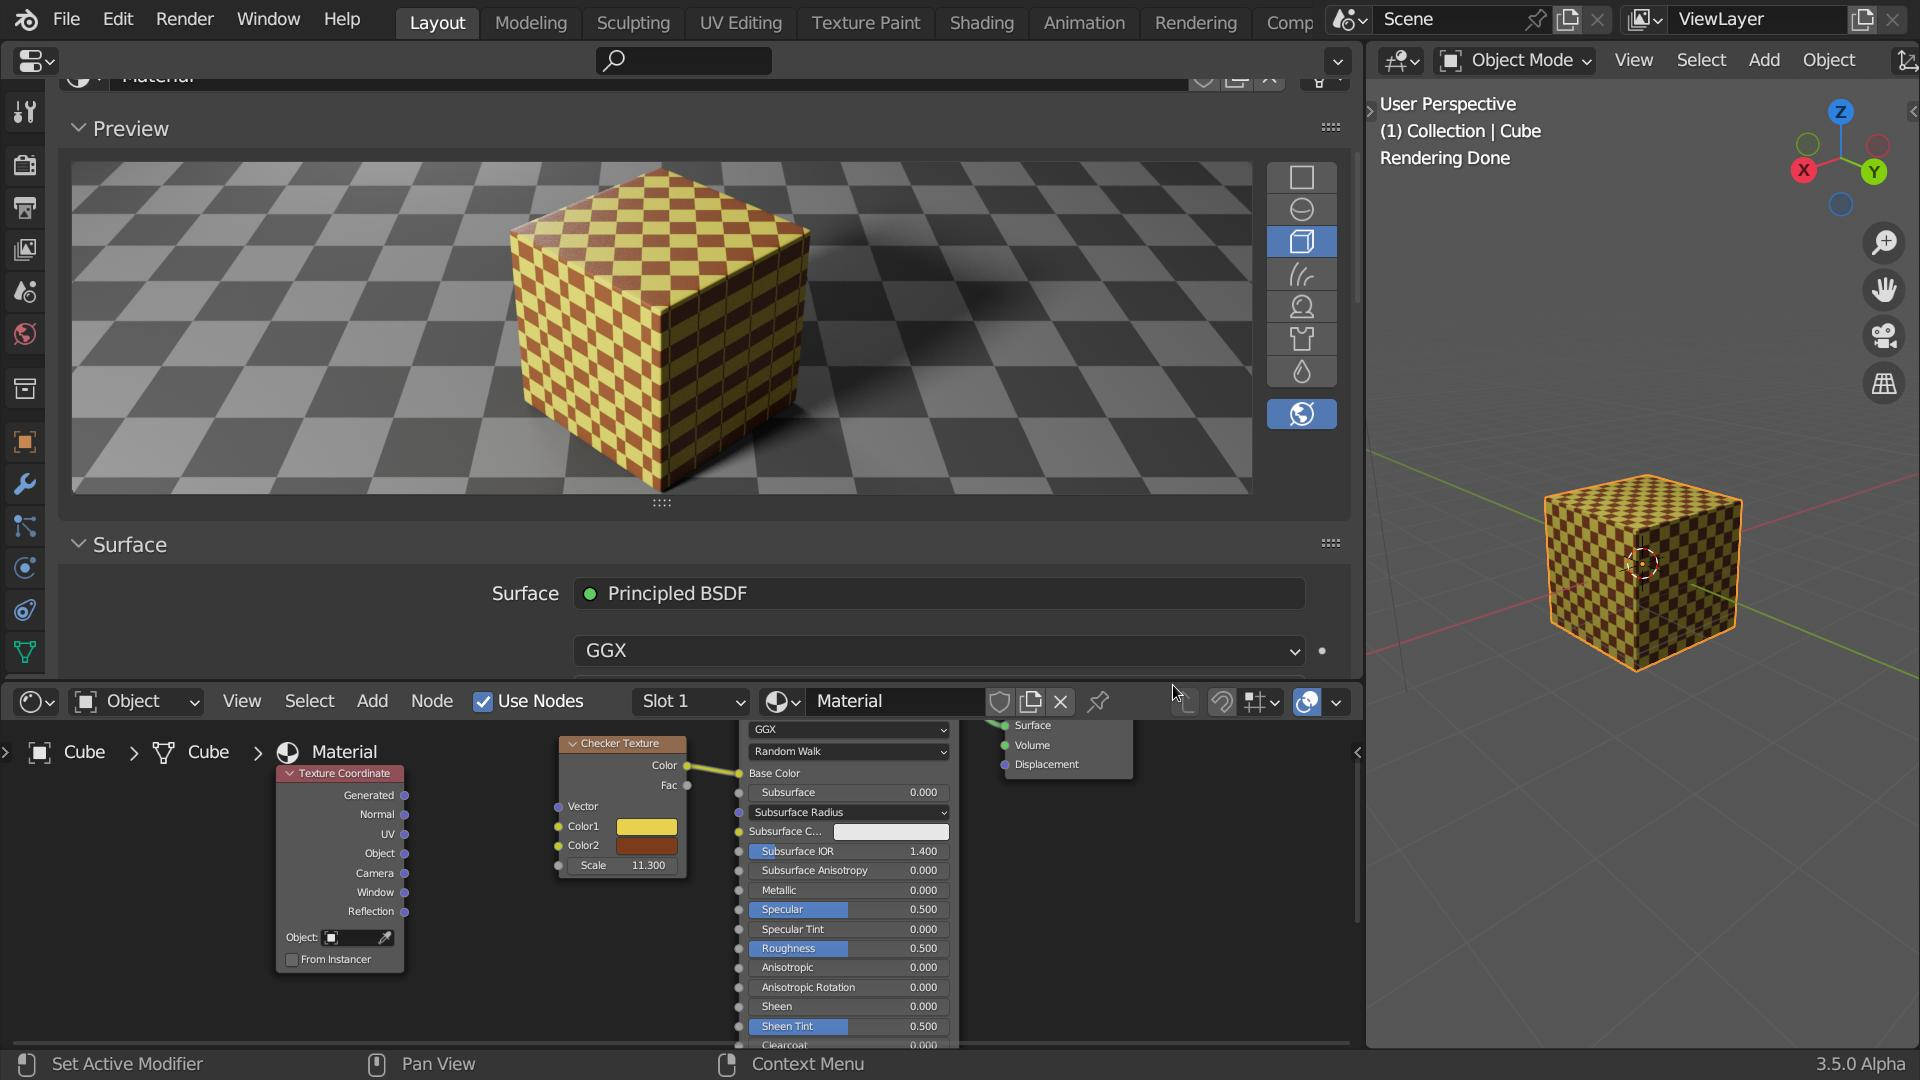Open the Tool properties tab
The width and height of the screenshot is (1920, 1080).
pyautogui.click(x=25, y=112)
